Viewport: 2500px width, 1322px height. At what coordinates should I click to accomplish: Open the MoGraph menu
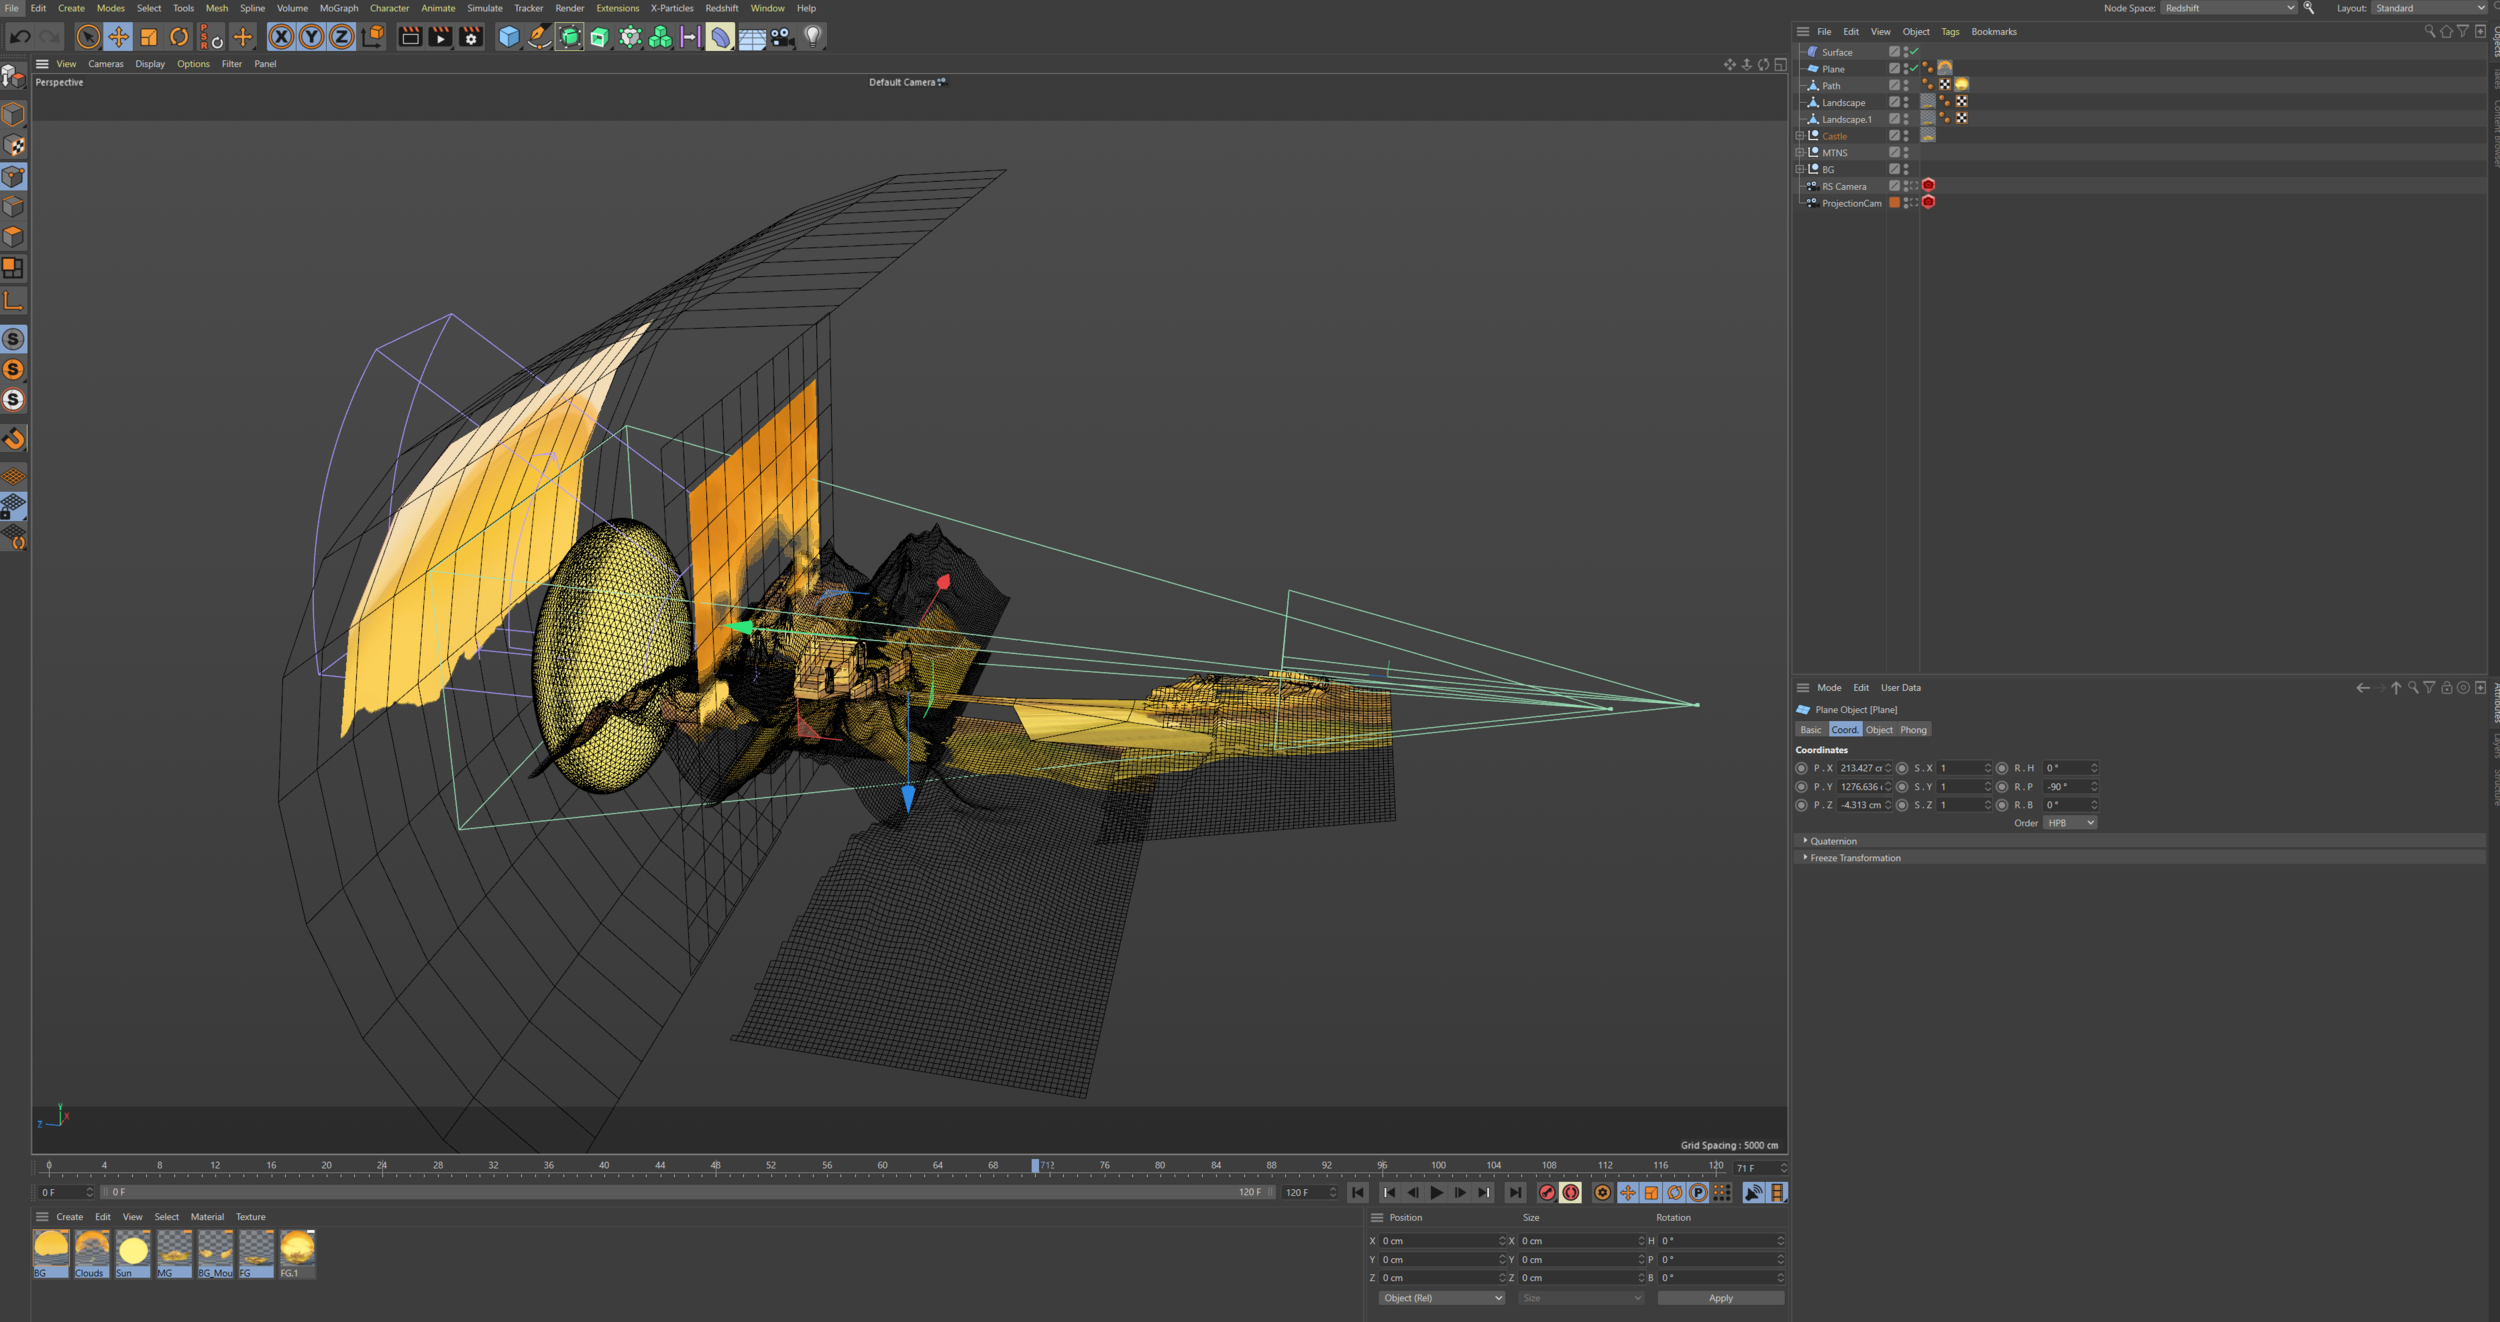(338, 8)
